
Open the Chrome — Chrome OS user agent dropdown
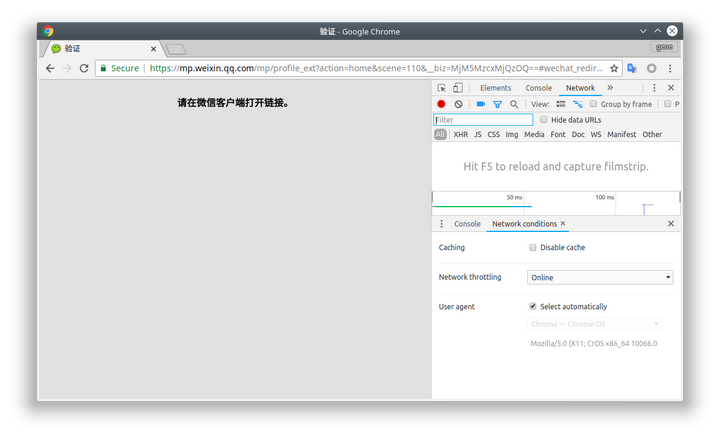point(594,324)
